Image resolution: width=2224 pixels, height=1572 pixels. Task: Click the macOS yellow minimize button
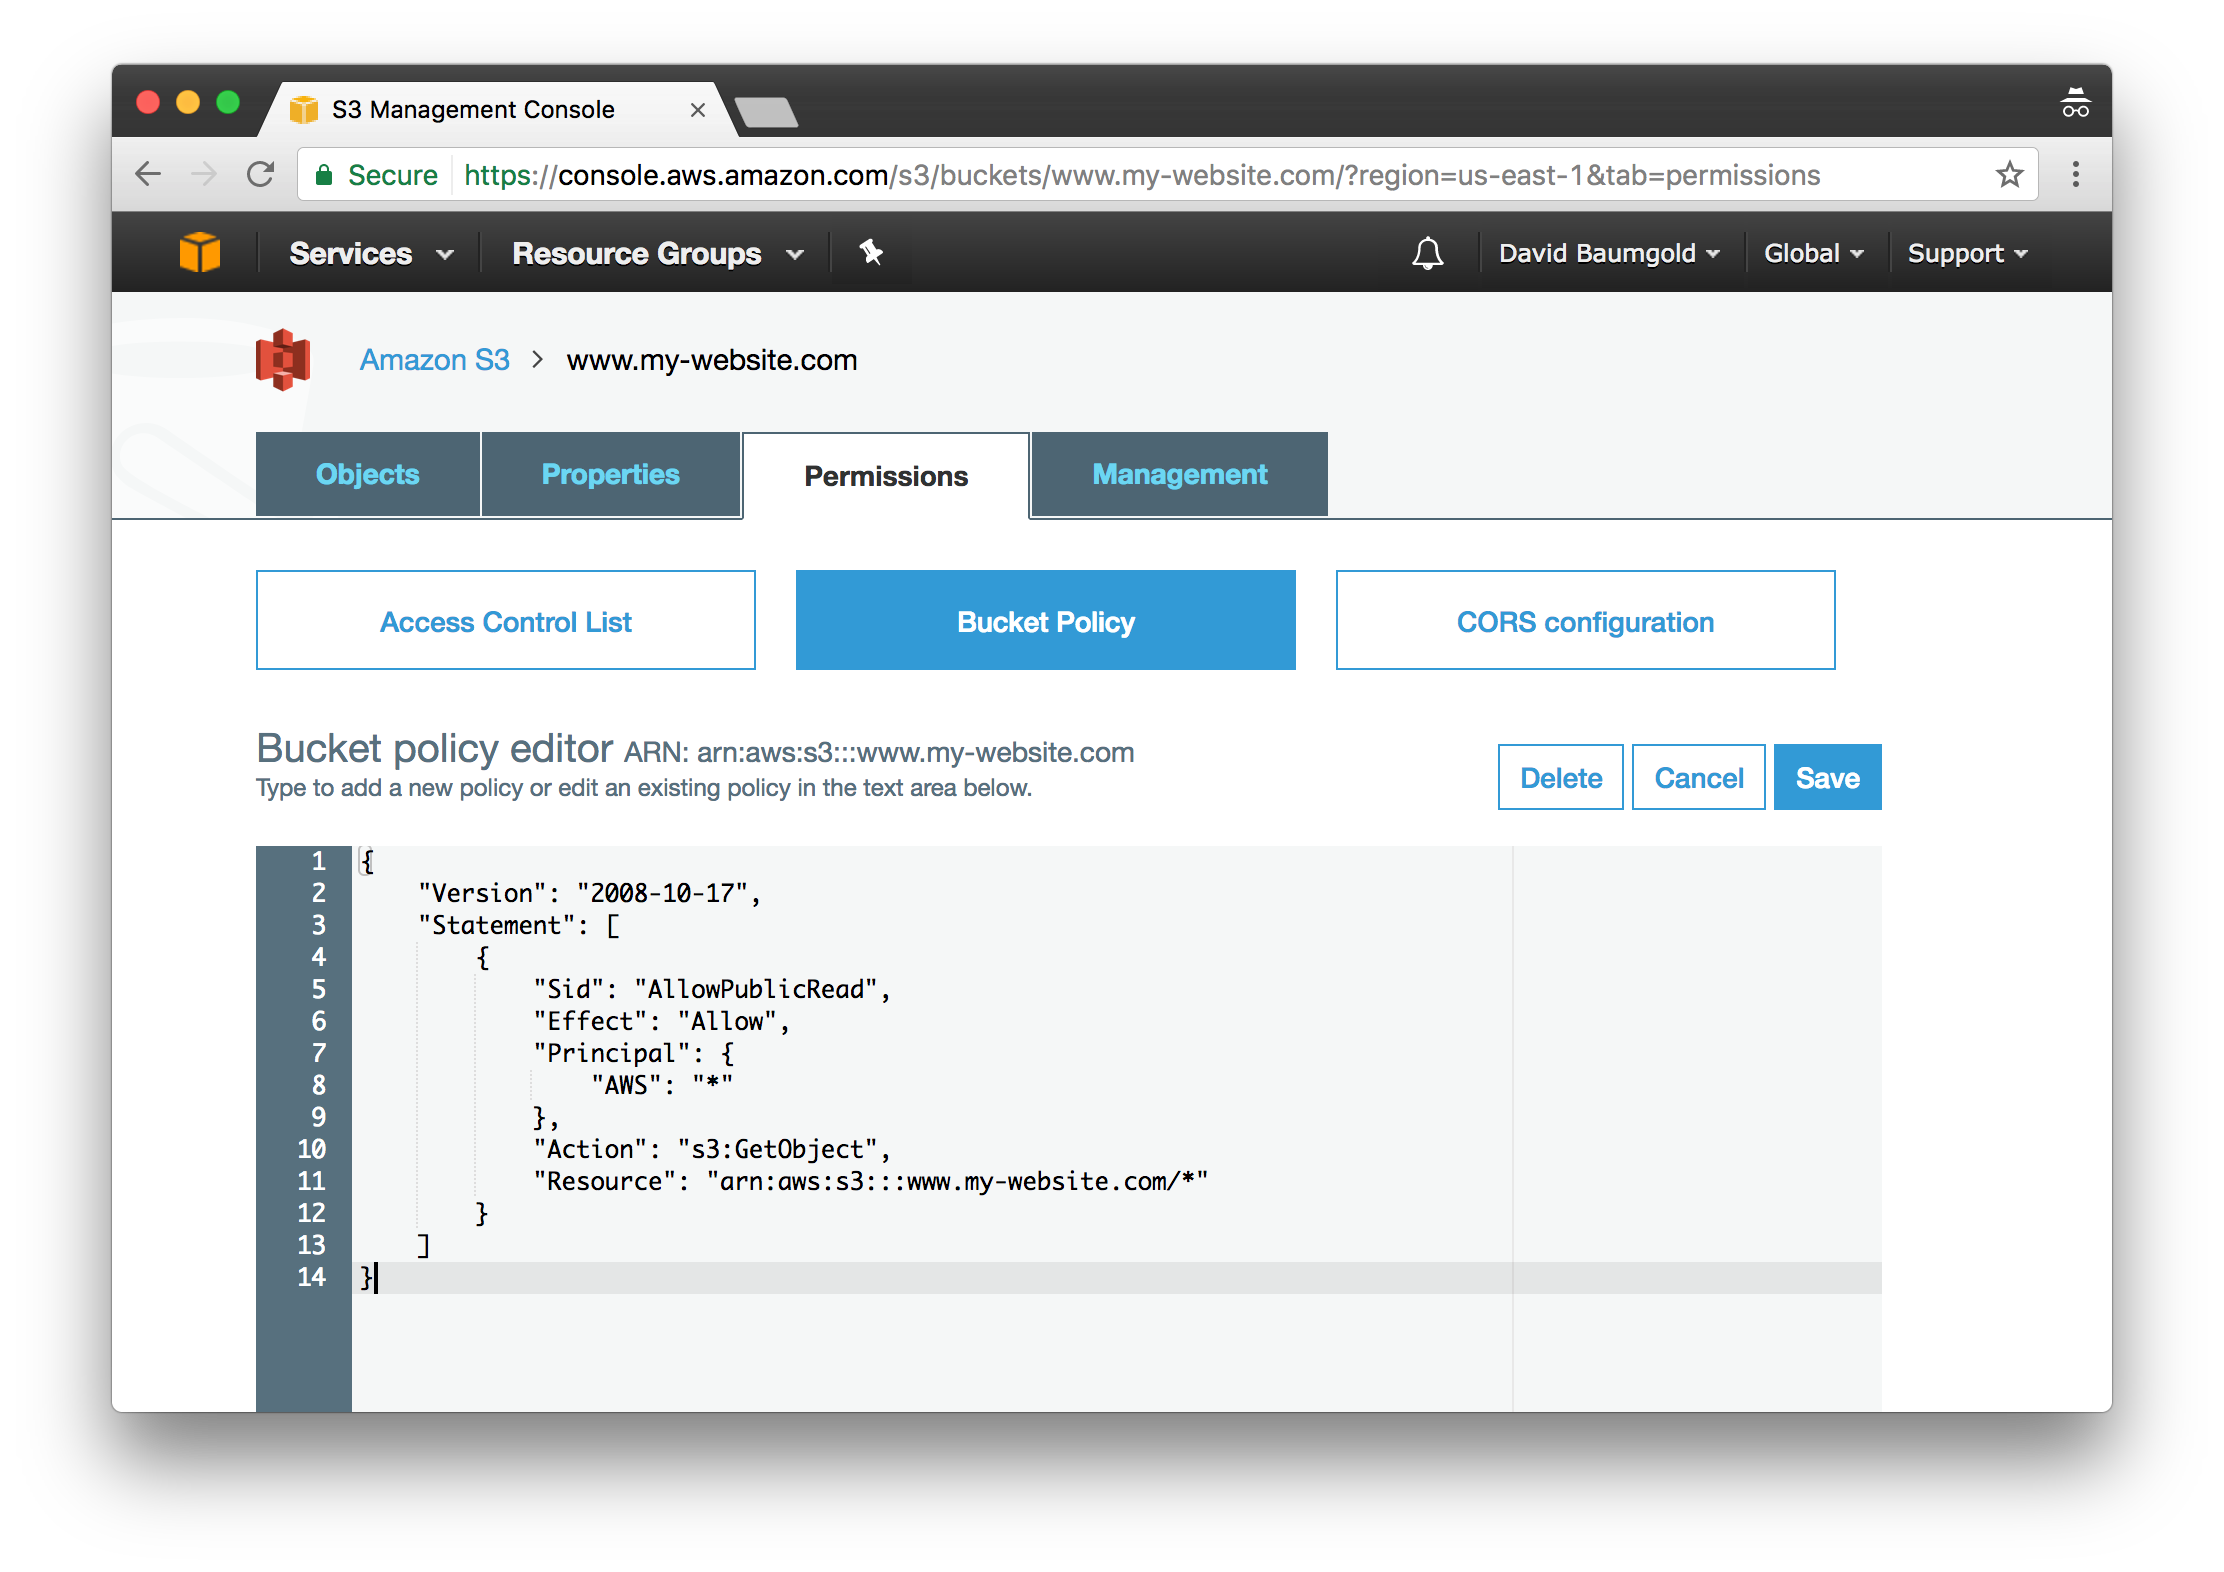coord(188,102)
